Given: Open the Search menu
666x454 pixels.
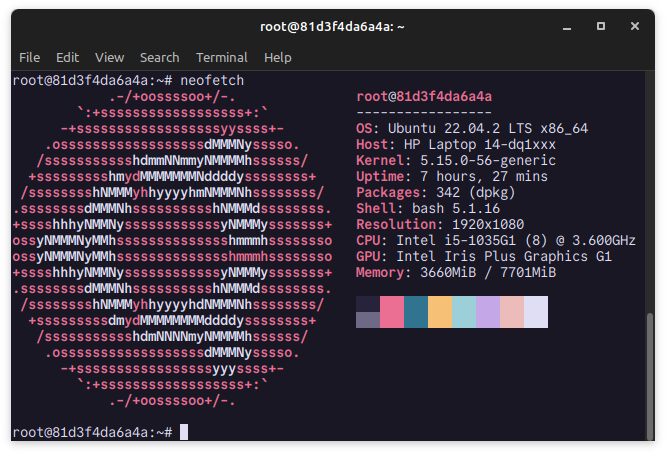Looking at the screenshot, I should pos(159,57).
